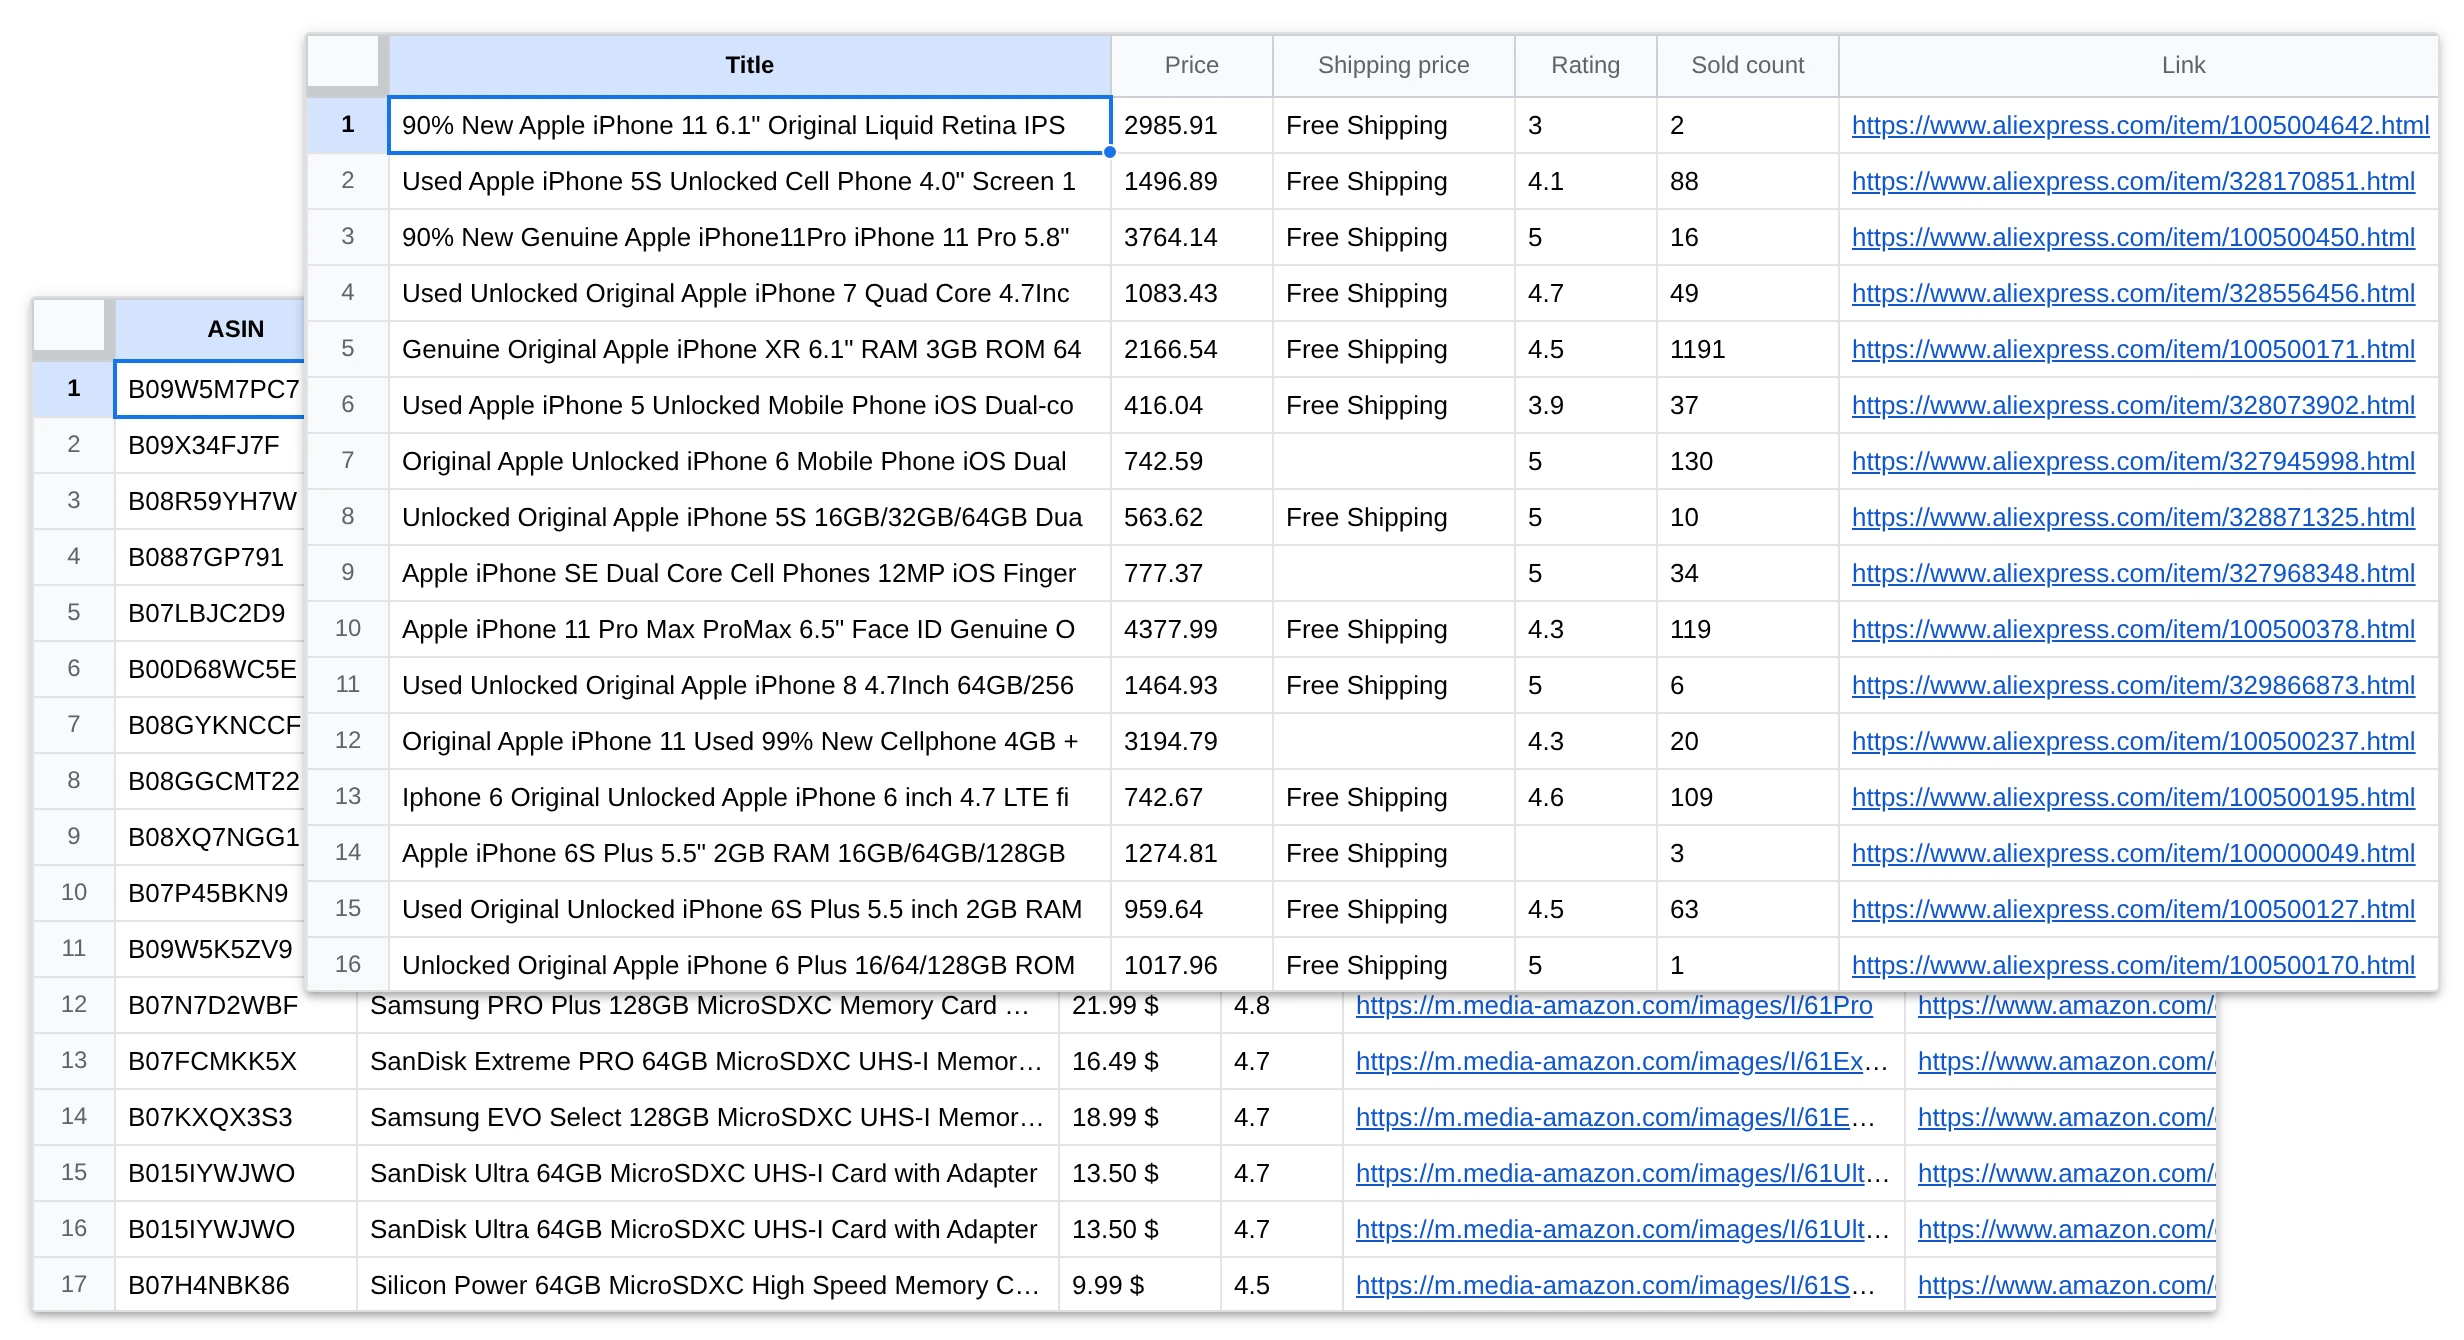This screenshot has width=2464, height=1340.
Task: Select the empty Shipping price cell in row 7
Action: (x=1394, y=461)
